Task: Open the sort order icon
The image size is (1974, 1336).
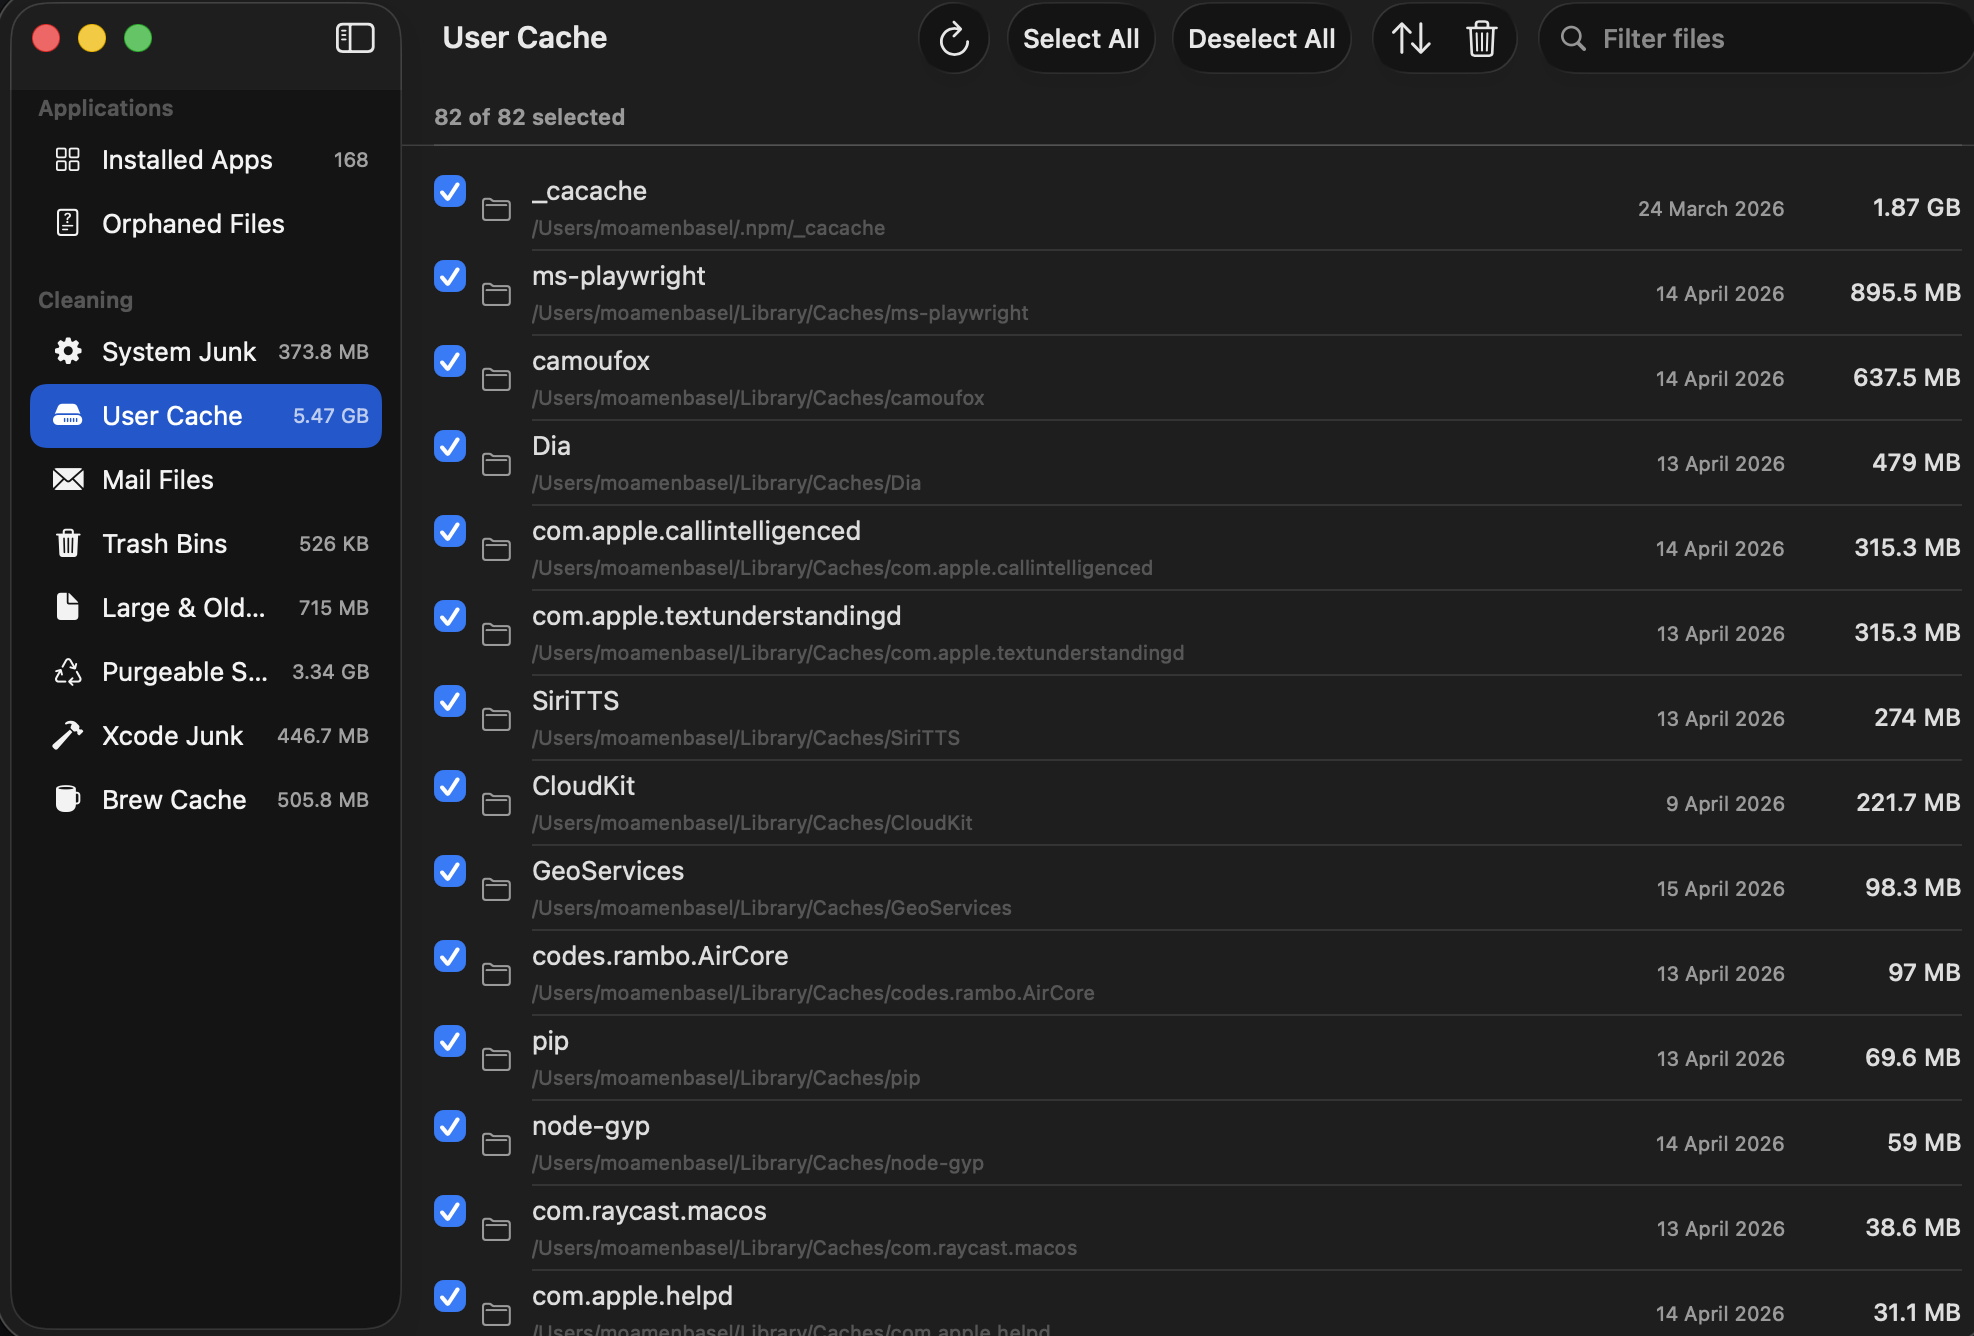Action: pyautogui.click(x=1411, y=38)
